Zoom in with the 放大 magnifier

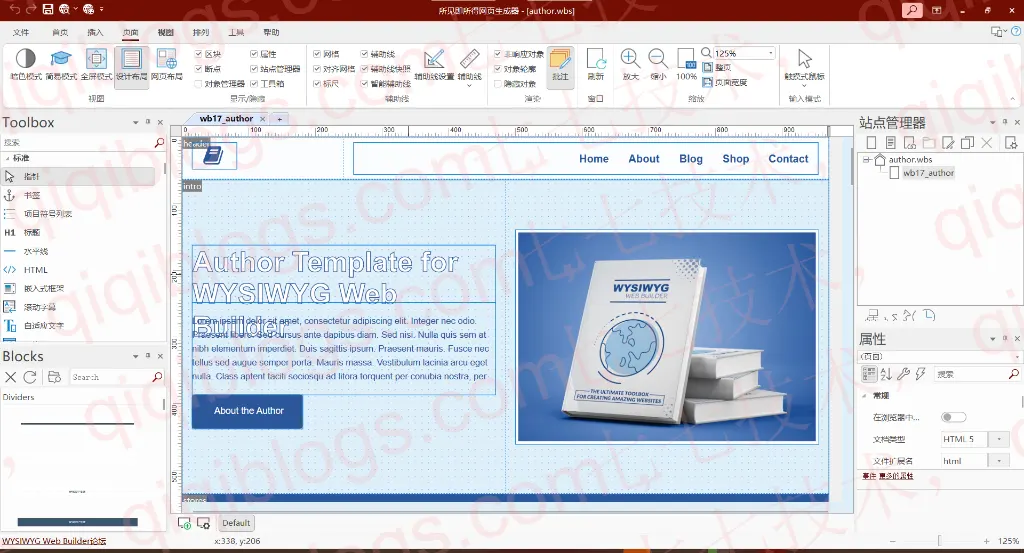[630, 58]
